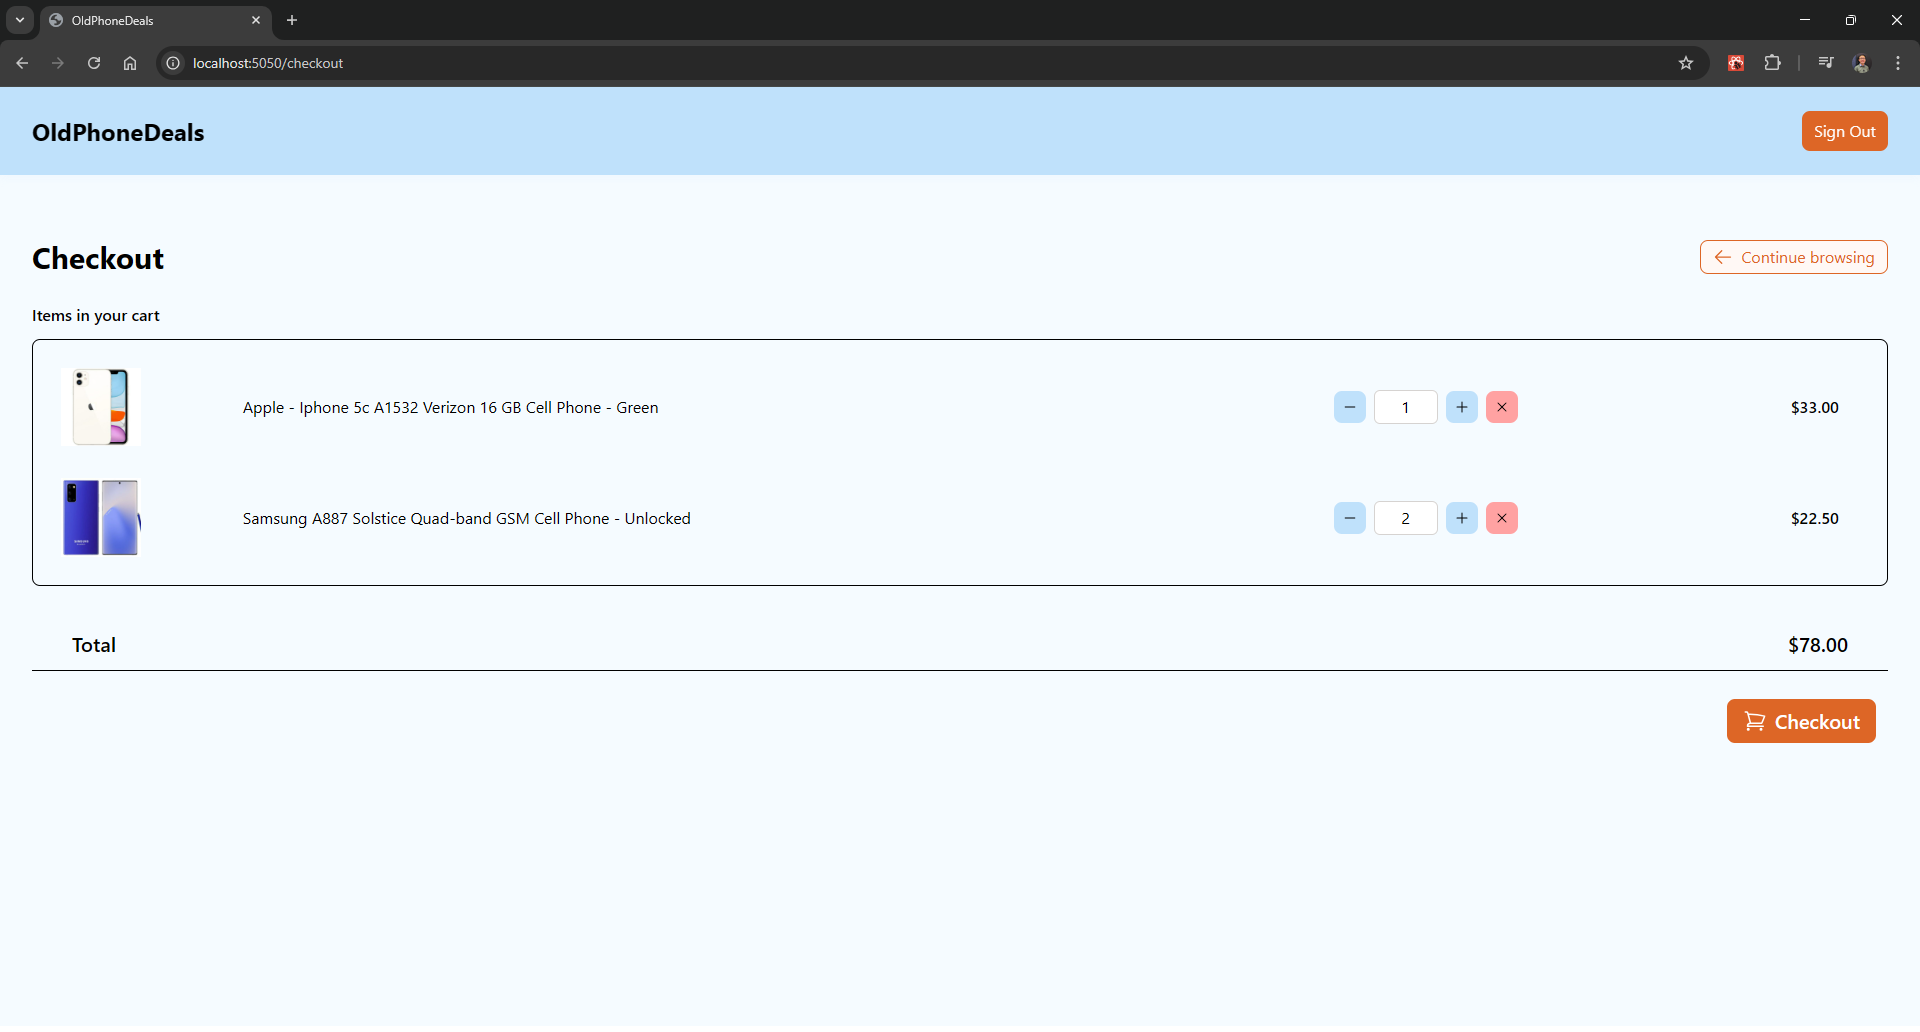Click Continue browsing to return shopping
The image size is (1920, 1032).
[1793, 257]
